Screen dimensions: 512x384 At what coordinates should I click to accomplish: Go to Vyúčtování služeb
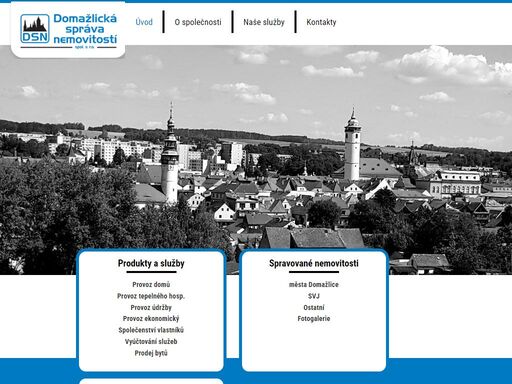click(x=151, y=341)
